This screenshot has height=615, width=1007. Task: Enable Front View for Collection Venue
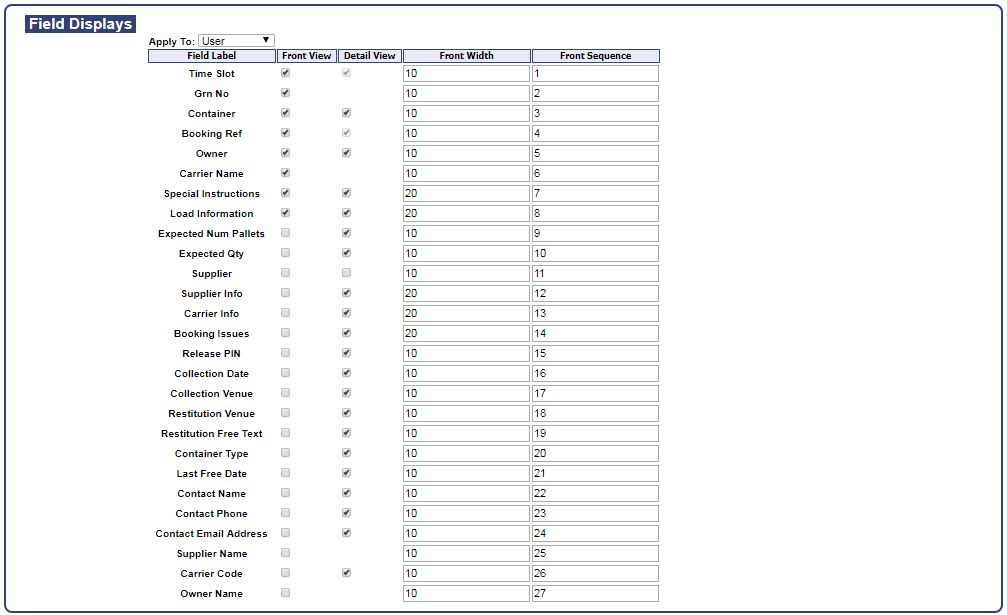click(x=285, y=392)
